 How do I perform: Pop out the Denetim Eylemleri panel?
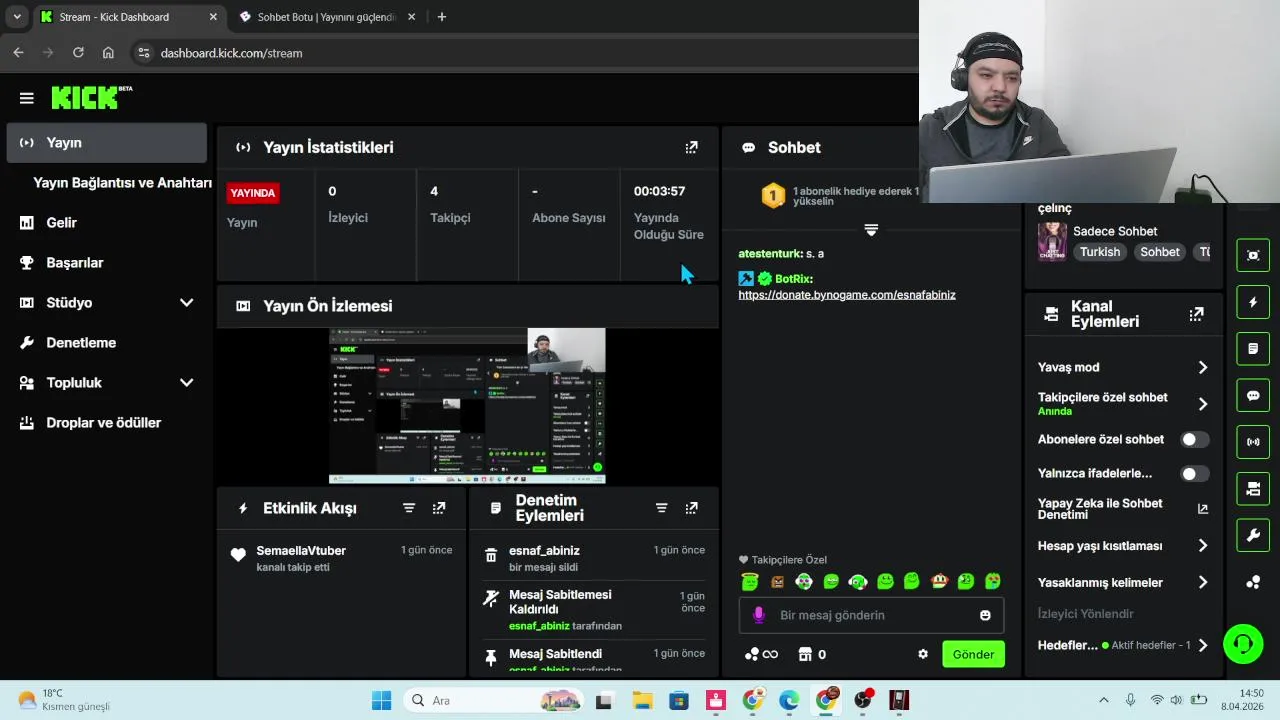(691, 508)
